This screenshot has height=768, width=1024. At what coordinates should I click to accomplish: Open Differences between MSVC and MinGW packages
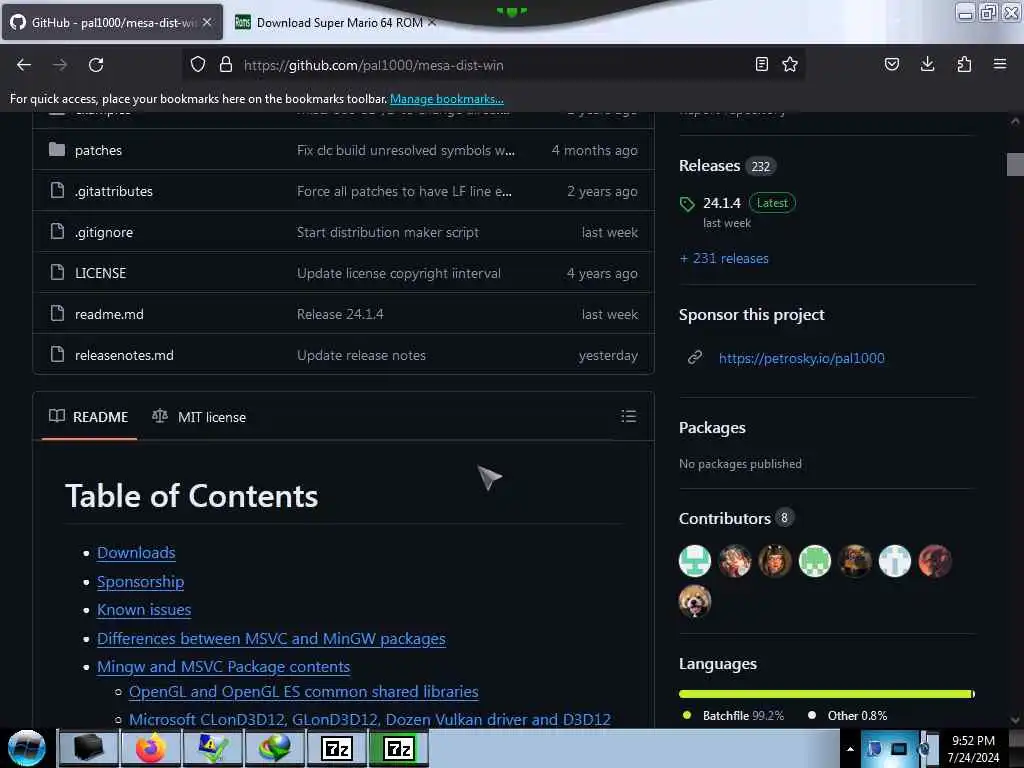[271, 638]
